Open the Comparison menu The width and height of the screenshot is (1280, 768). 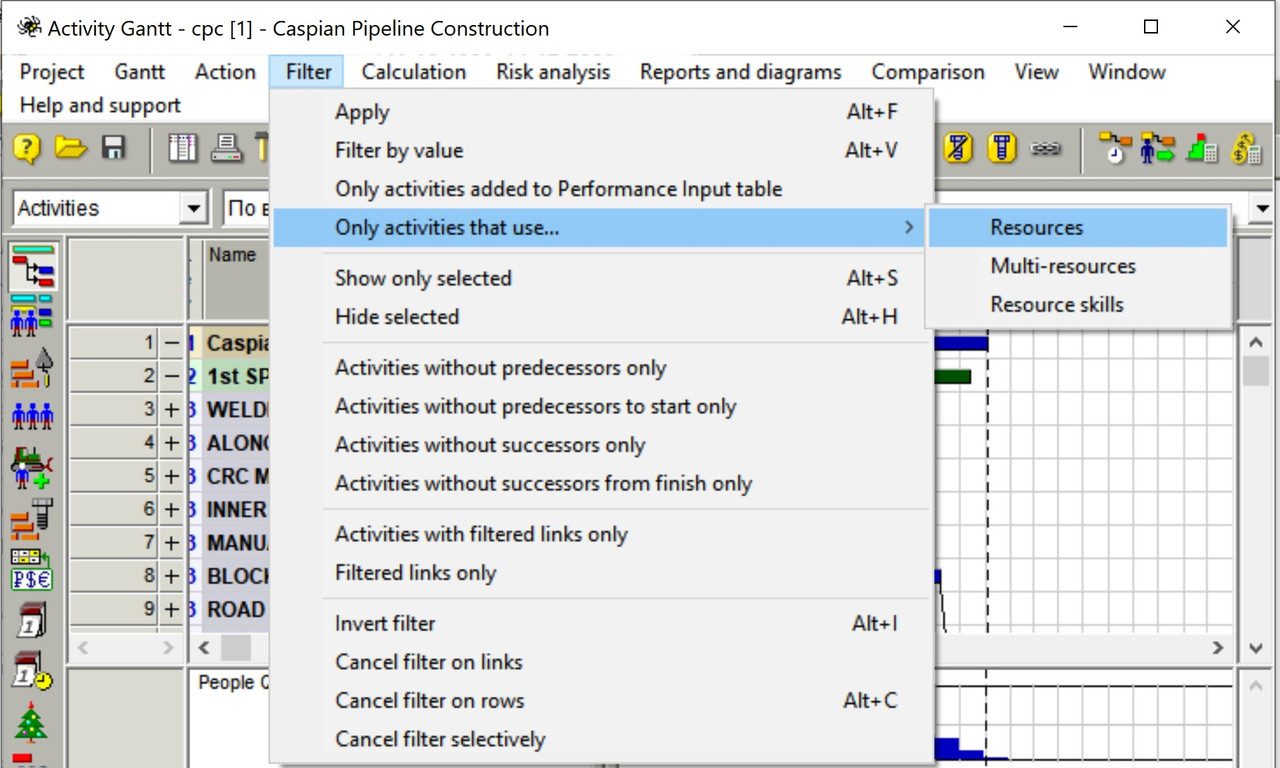click(928, 72)
